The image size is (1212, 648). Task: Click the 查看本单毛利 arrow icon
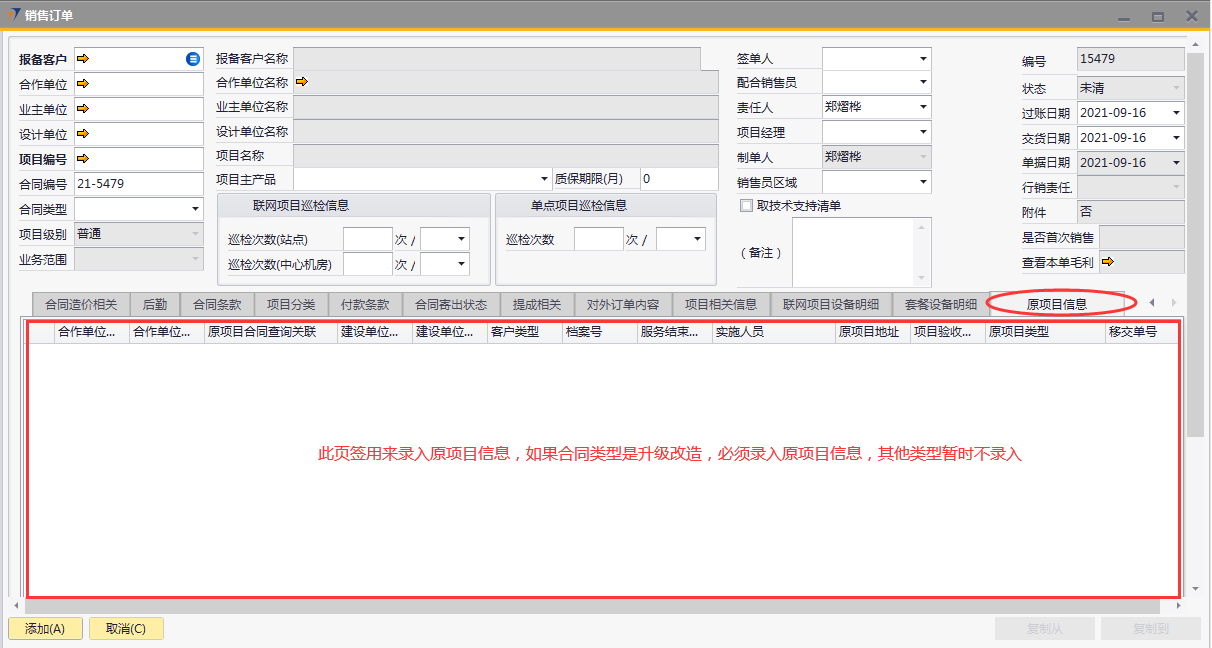click(1108, 262)
